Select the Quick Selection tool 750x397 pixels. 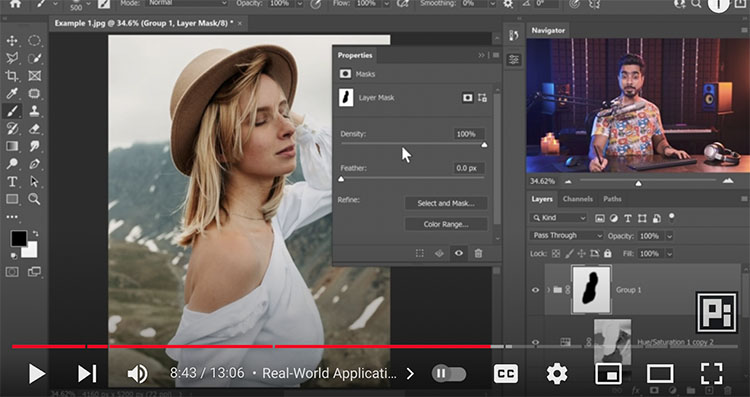pos(34,58)
